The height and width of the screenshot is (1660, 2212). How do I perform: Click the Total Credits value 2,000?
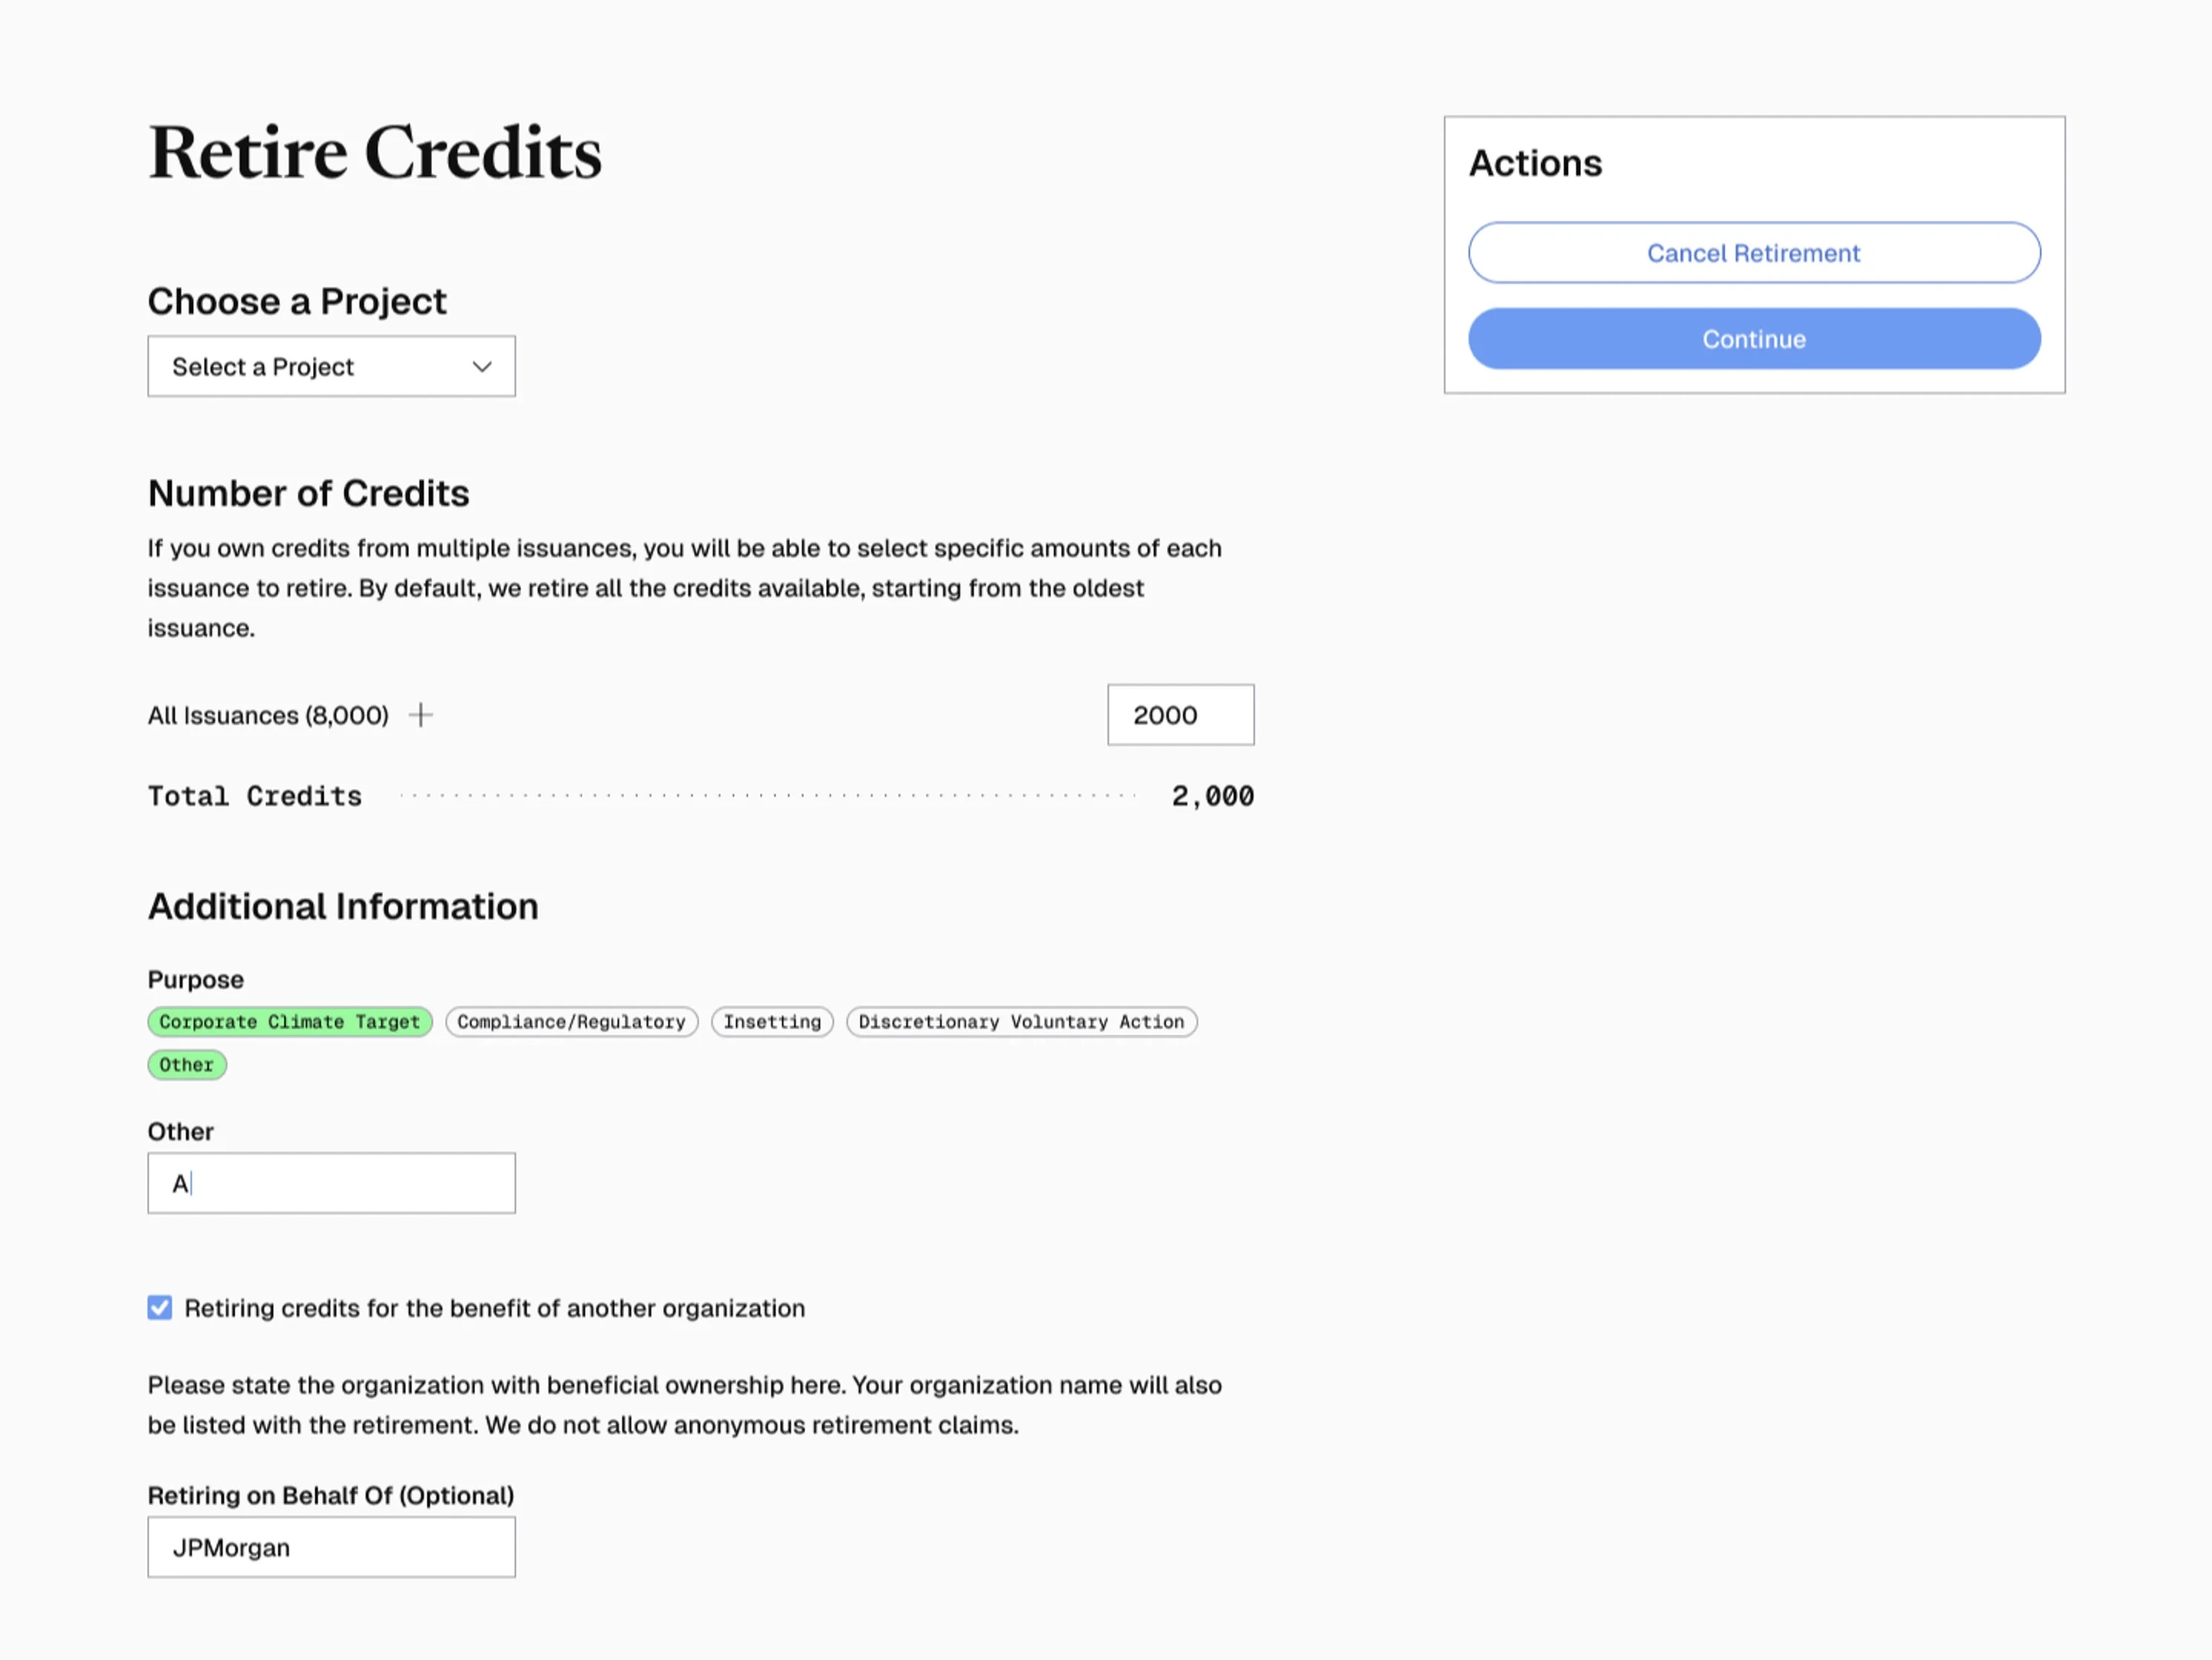coord(1212,796)
